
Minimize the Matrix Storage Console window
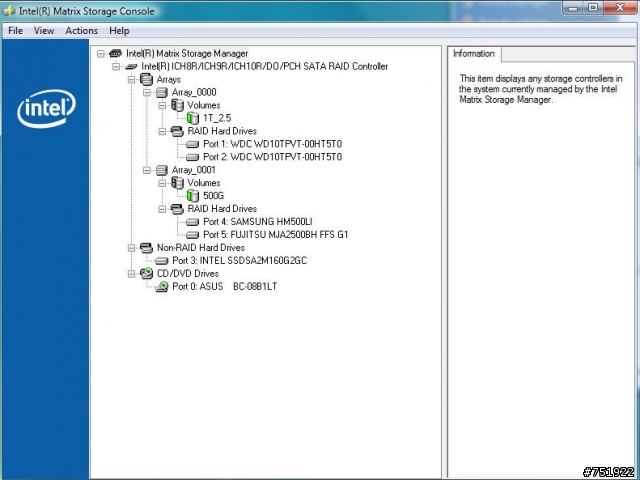pos(573,8)
